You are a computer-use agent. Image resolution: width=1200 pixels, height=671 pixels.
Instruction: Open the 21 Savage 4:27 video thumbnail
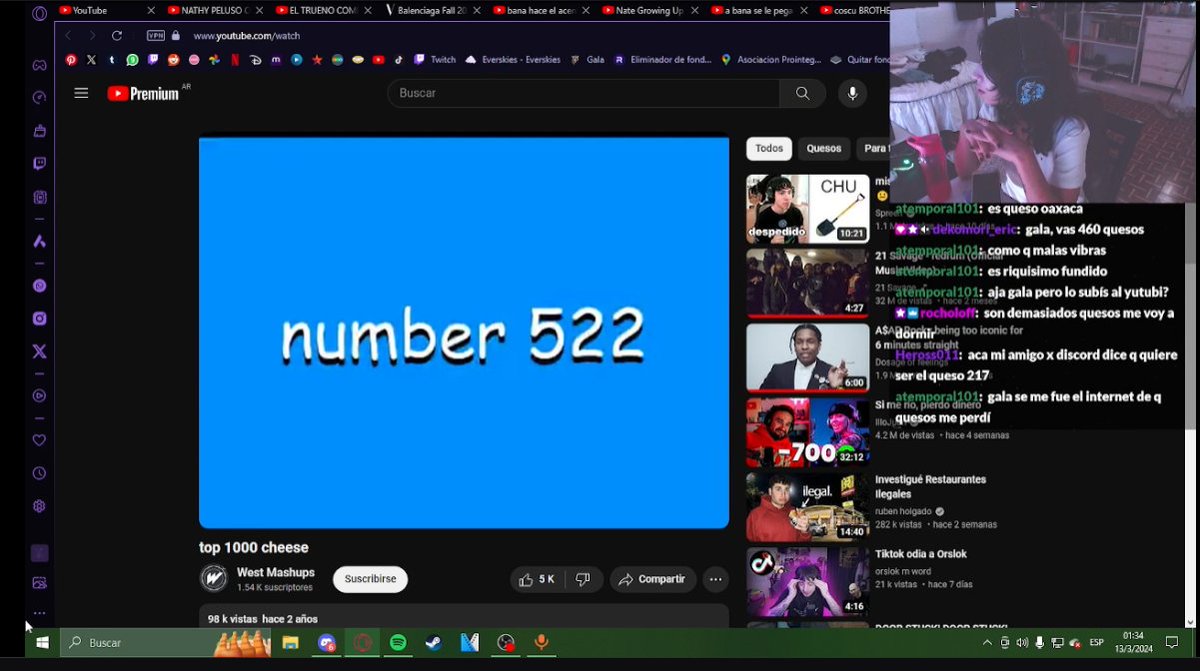807,283
